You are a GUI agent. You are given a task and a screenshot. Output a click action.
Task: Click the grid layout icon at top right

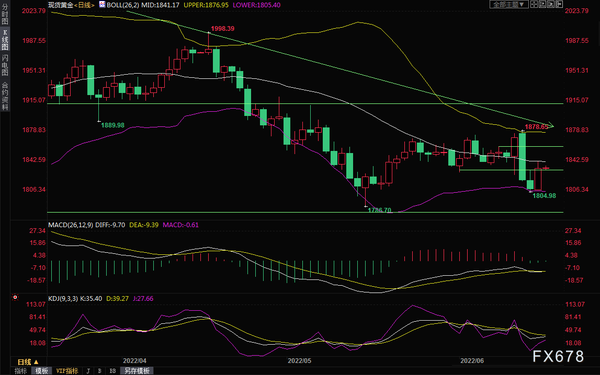tap(534, 5)
